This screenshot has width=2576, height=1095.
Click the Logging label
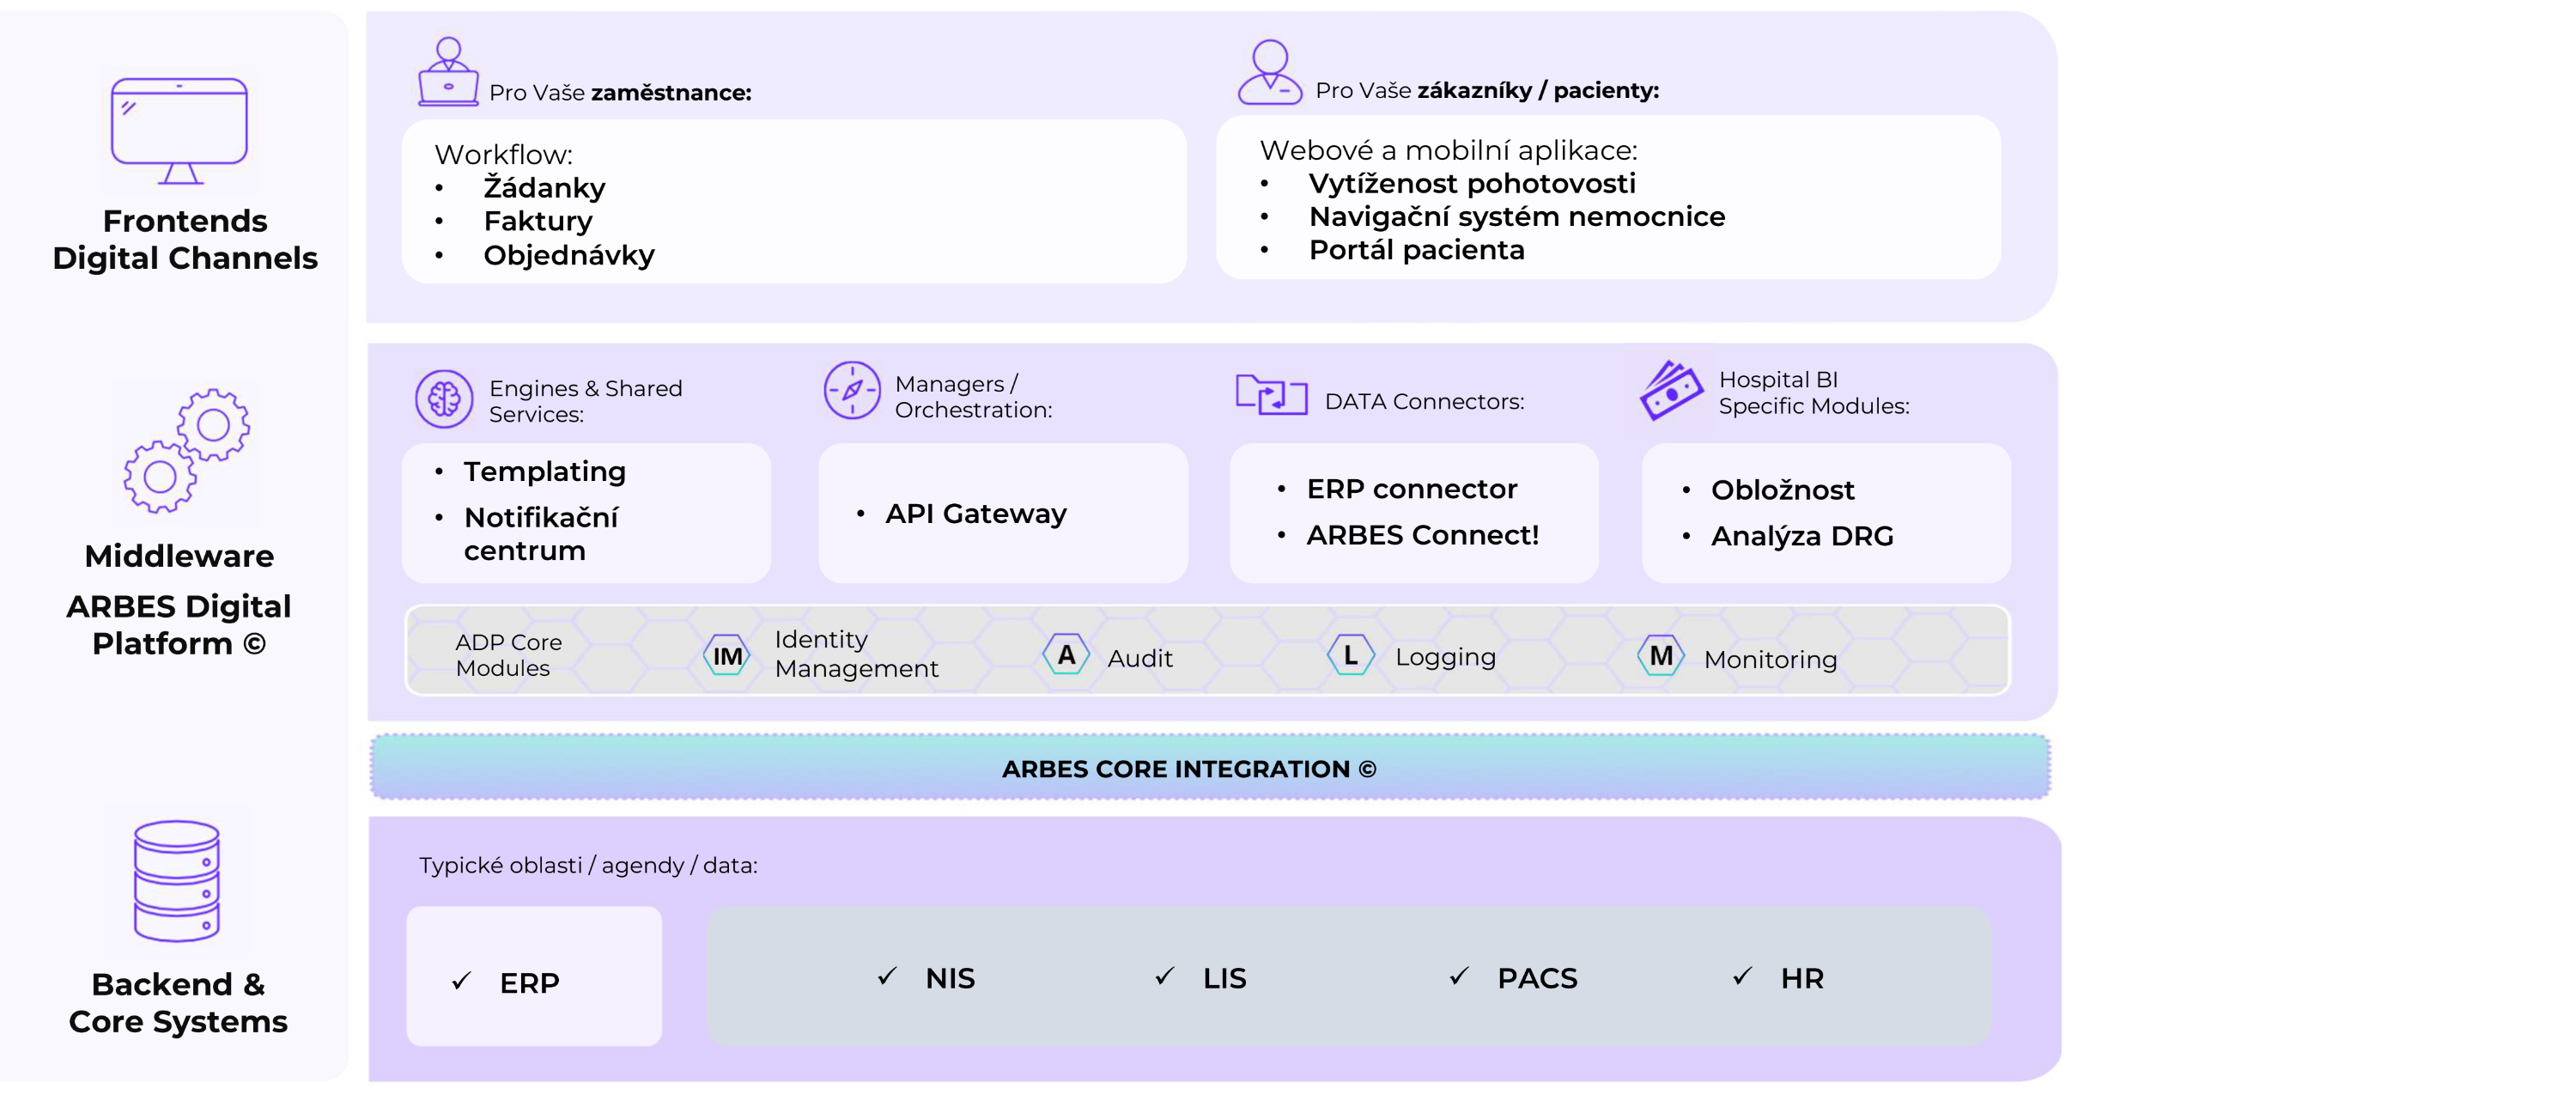click(1445, 657)
